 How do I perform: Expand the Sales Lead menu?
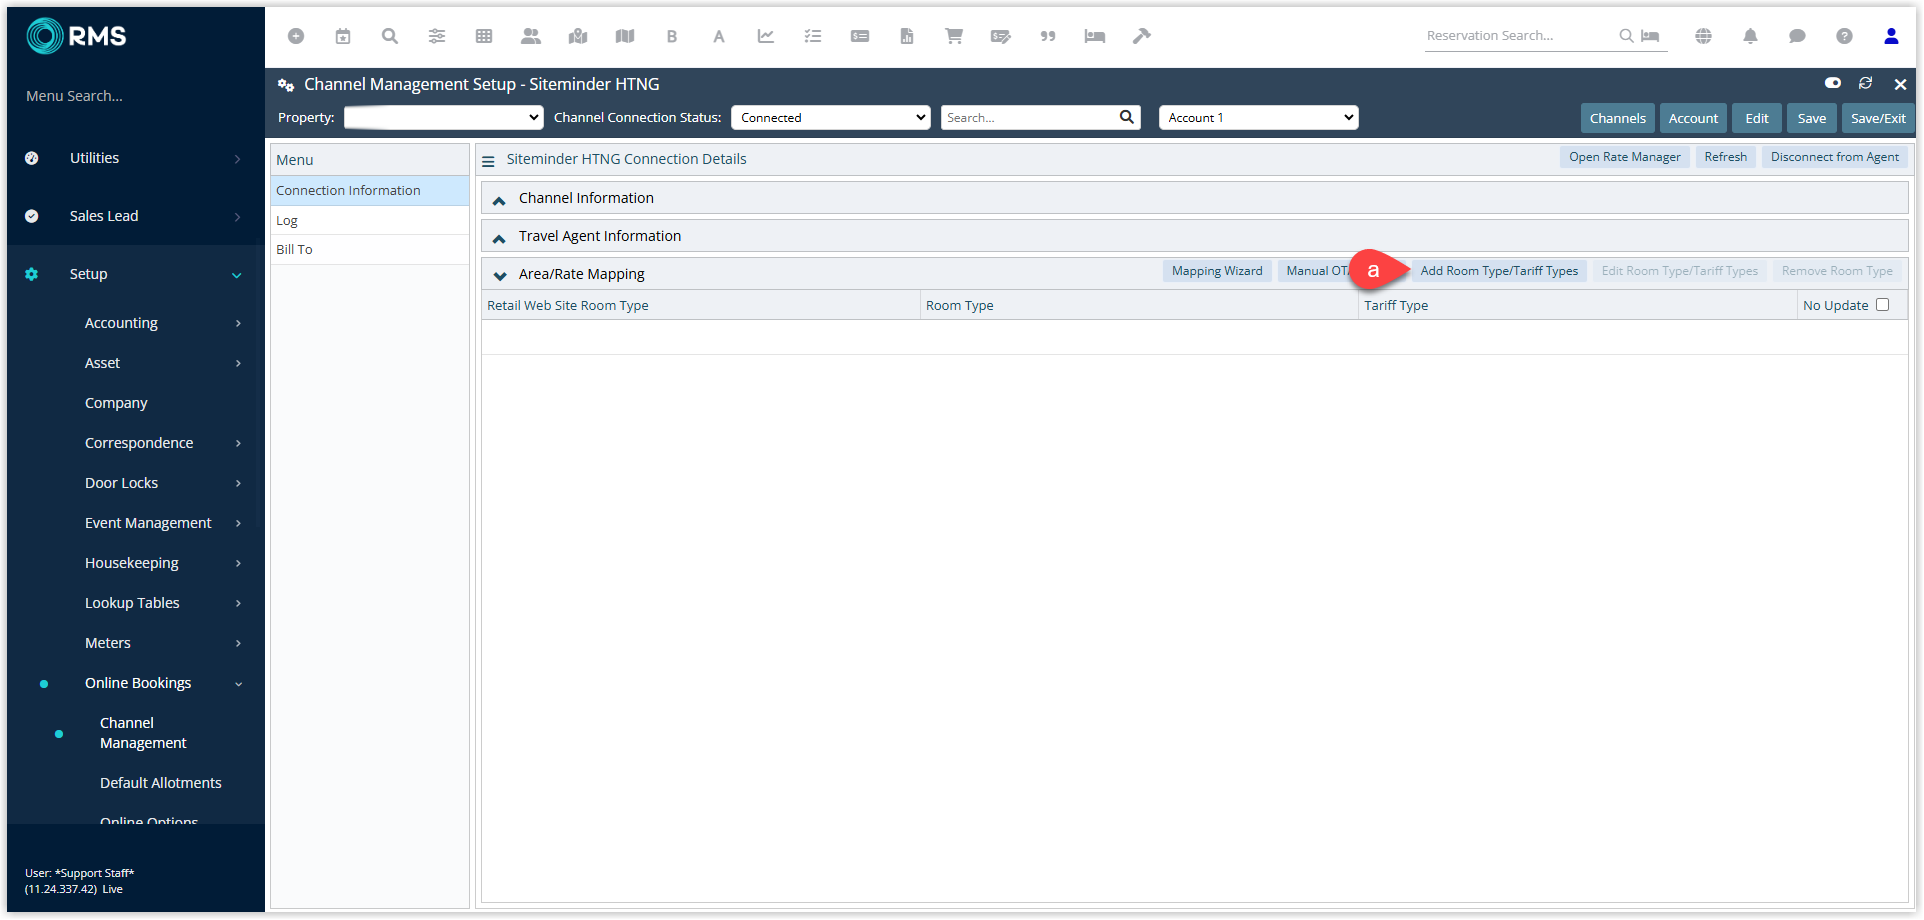[135, 216]
